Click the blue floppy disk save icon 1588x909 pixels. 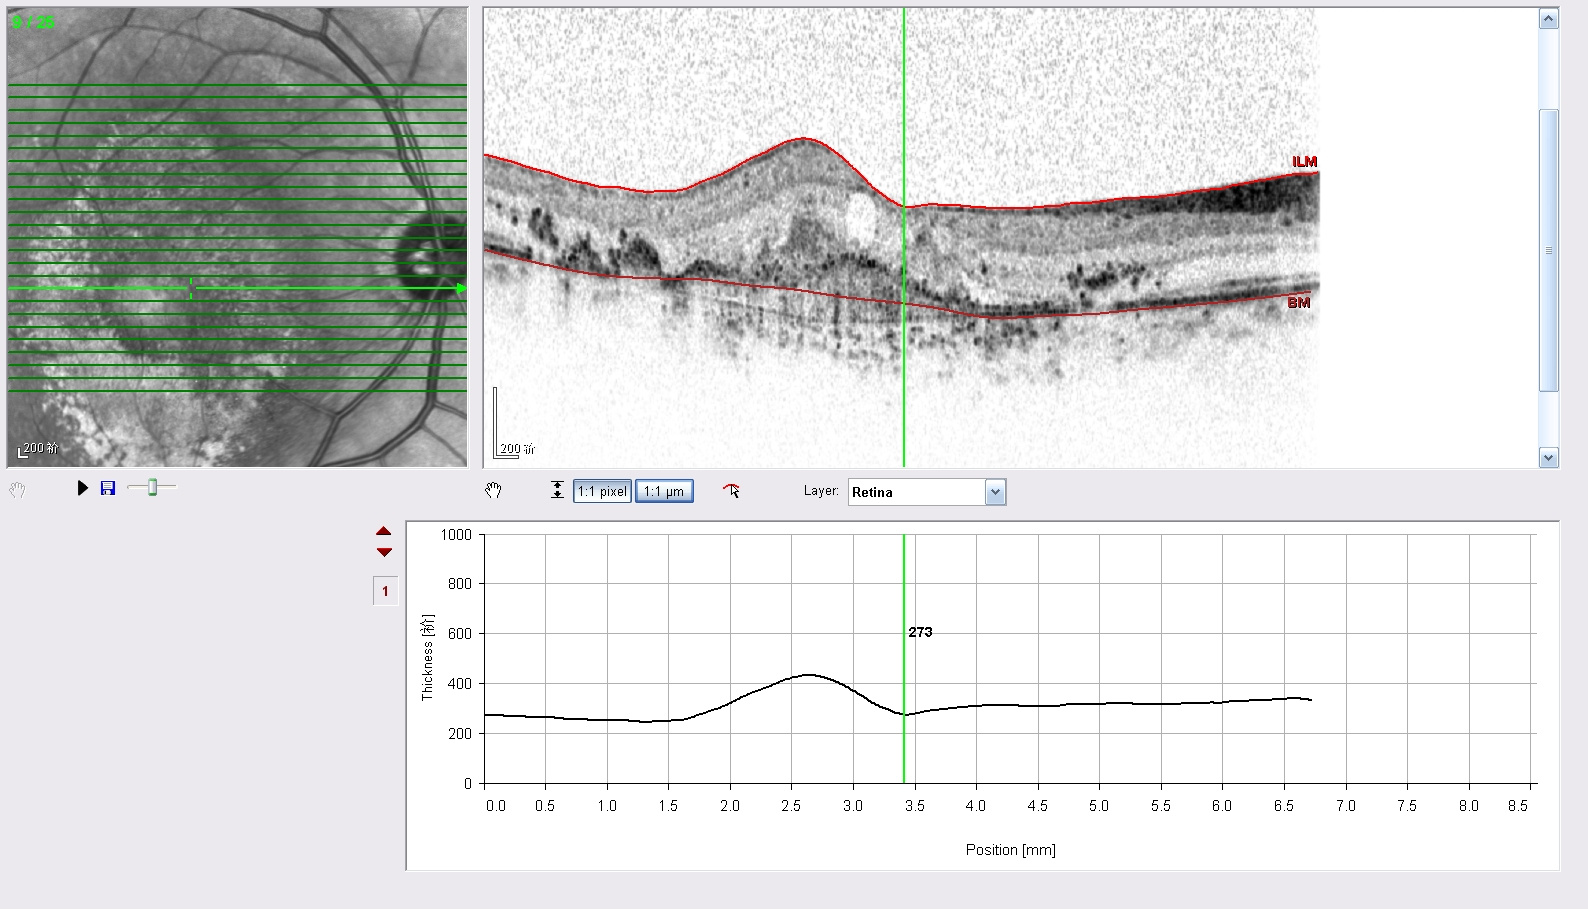coord(108,488)
